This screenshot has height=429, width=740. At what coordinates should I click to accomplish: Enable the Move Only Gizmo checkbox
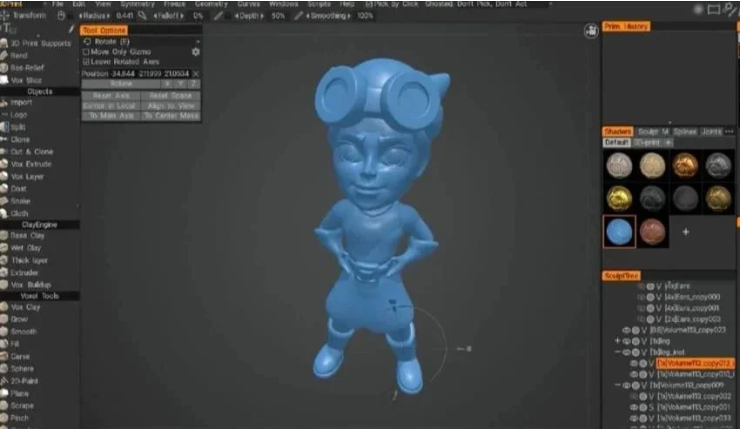pos(85,52)
